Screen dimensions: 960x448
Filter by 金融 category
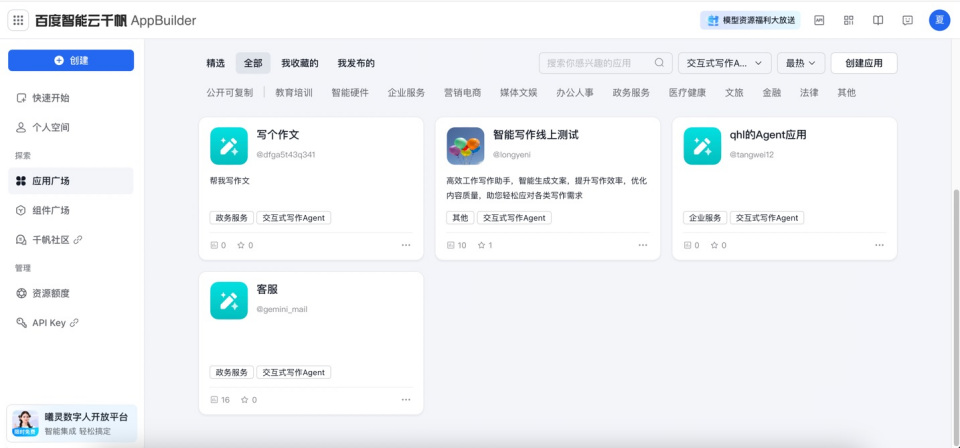(x=771, y=93)
